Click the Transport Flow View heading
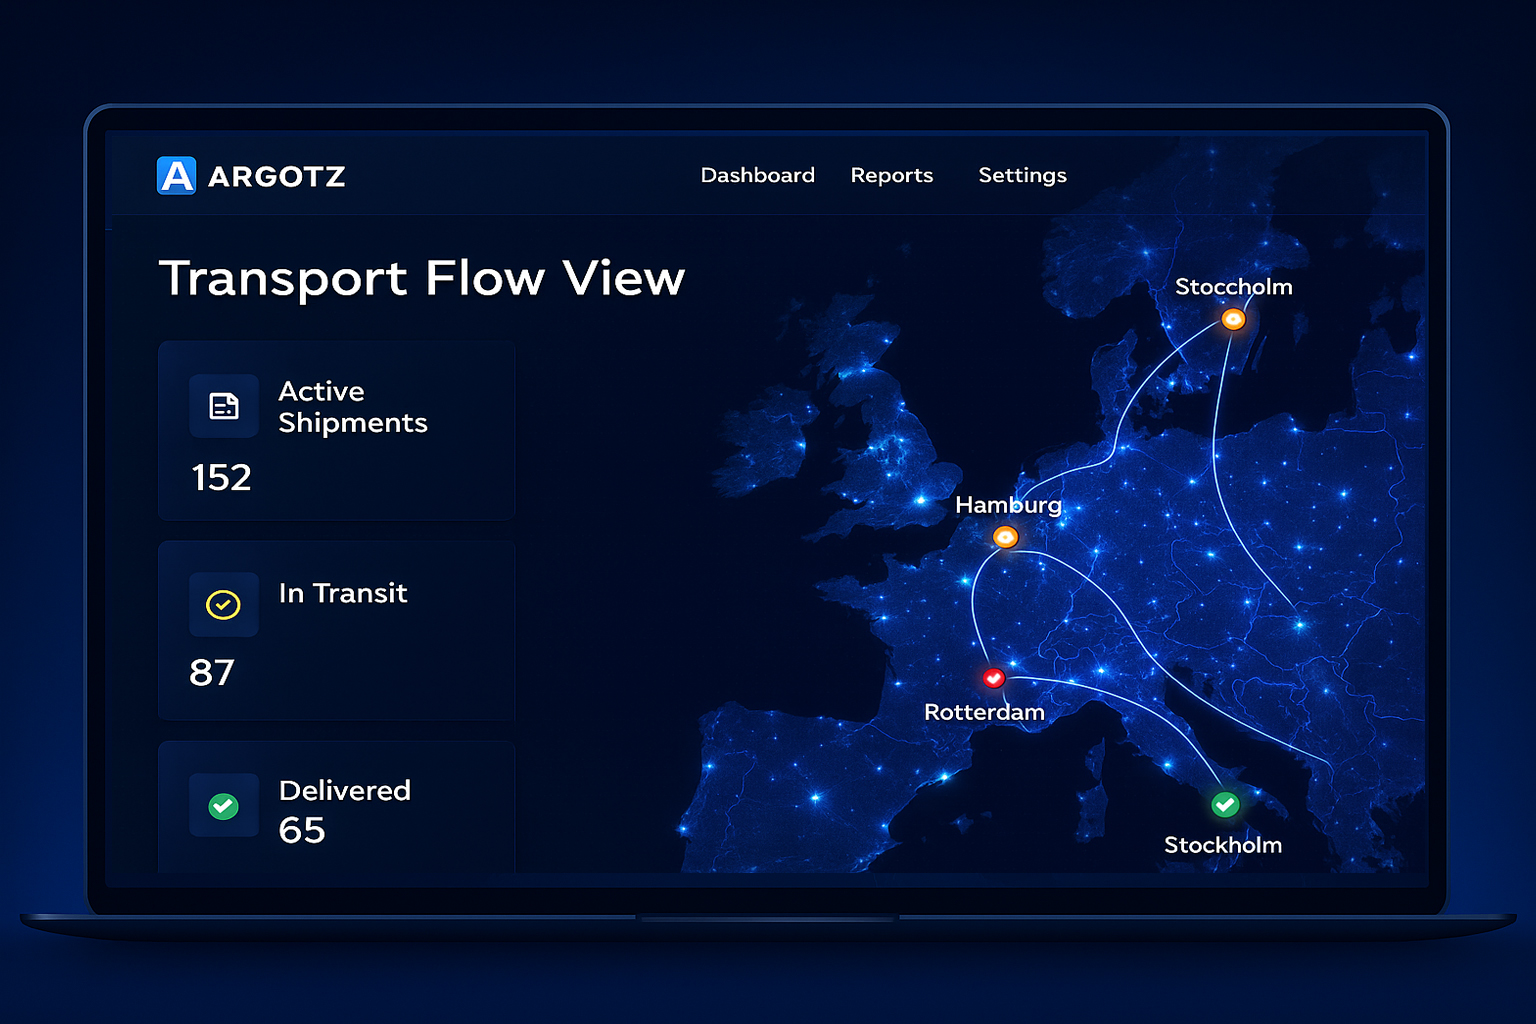The width and height of the screenshot is (1536, 1024). click(421, 278)
